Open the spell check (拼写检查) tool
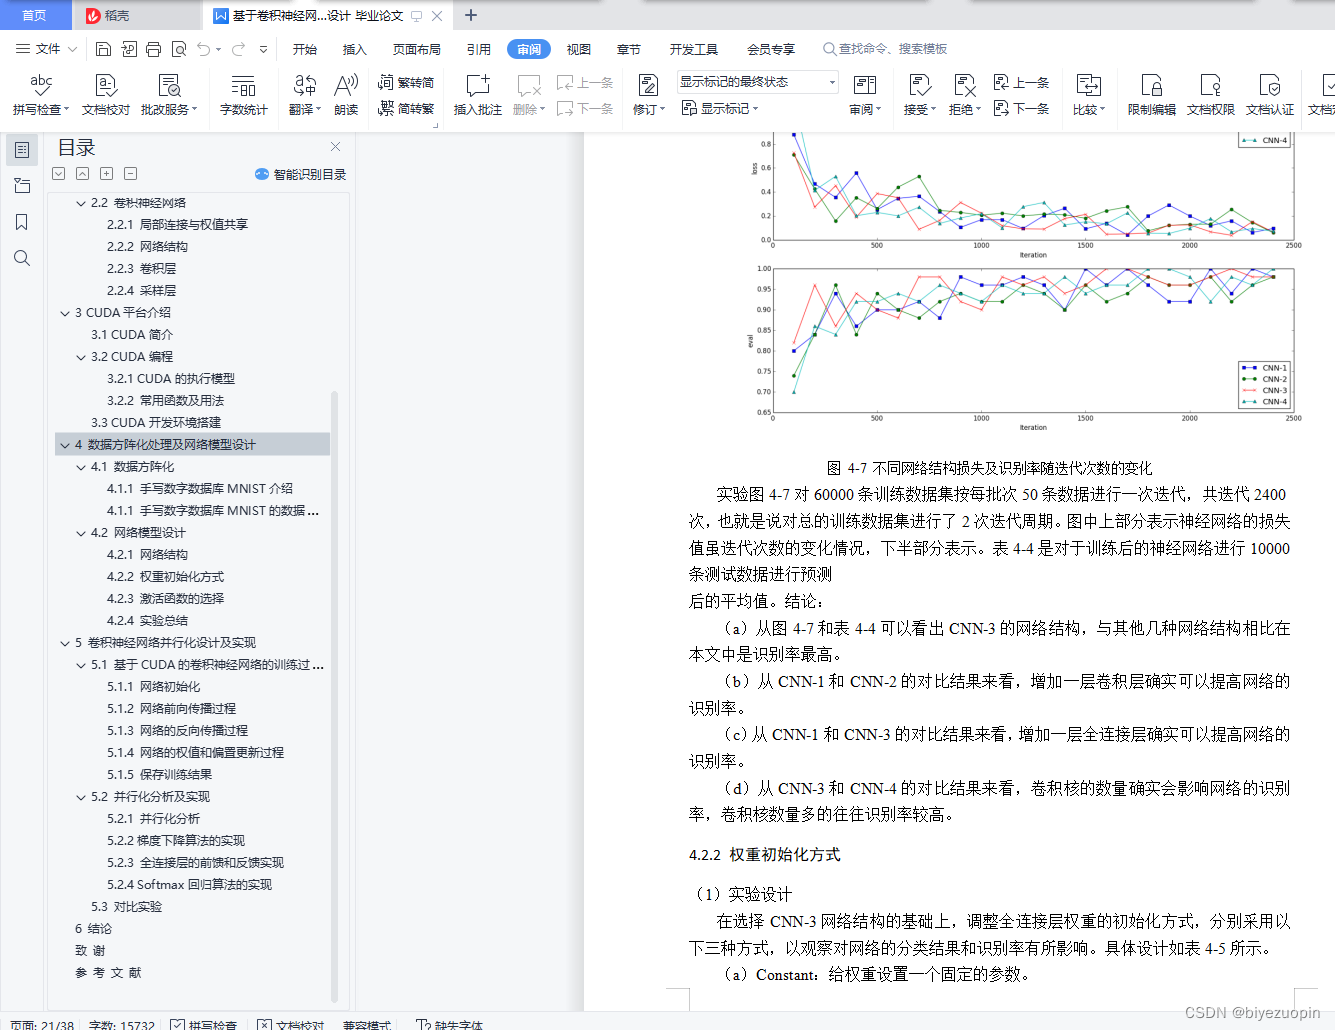This screenshot has height=1030, width=1335. (41, 95)
